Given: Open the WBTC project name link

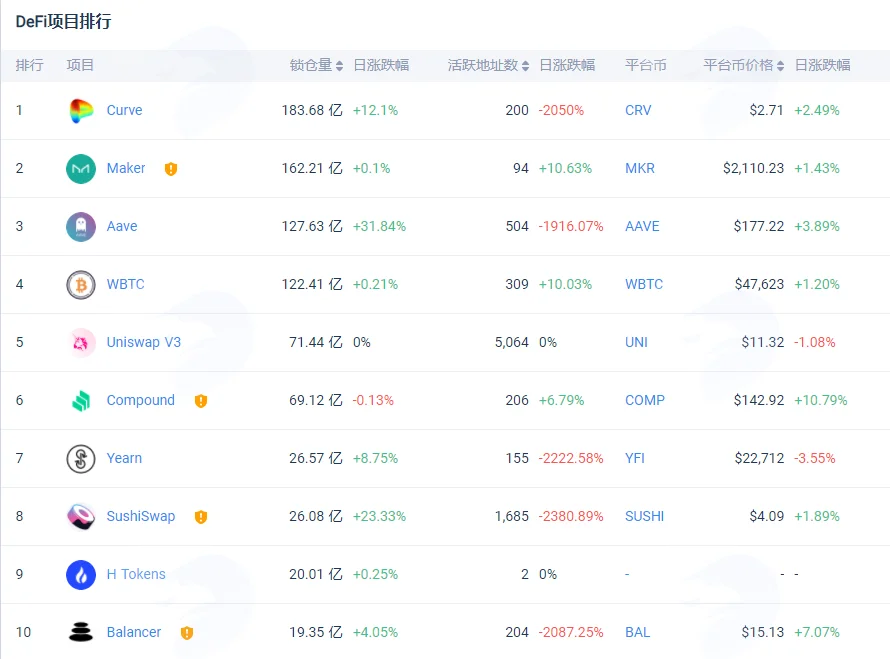Looking at the screenshot, I should tap(125, 284).
